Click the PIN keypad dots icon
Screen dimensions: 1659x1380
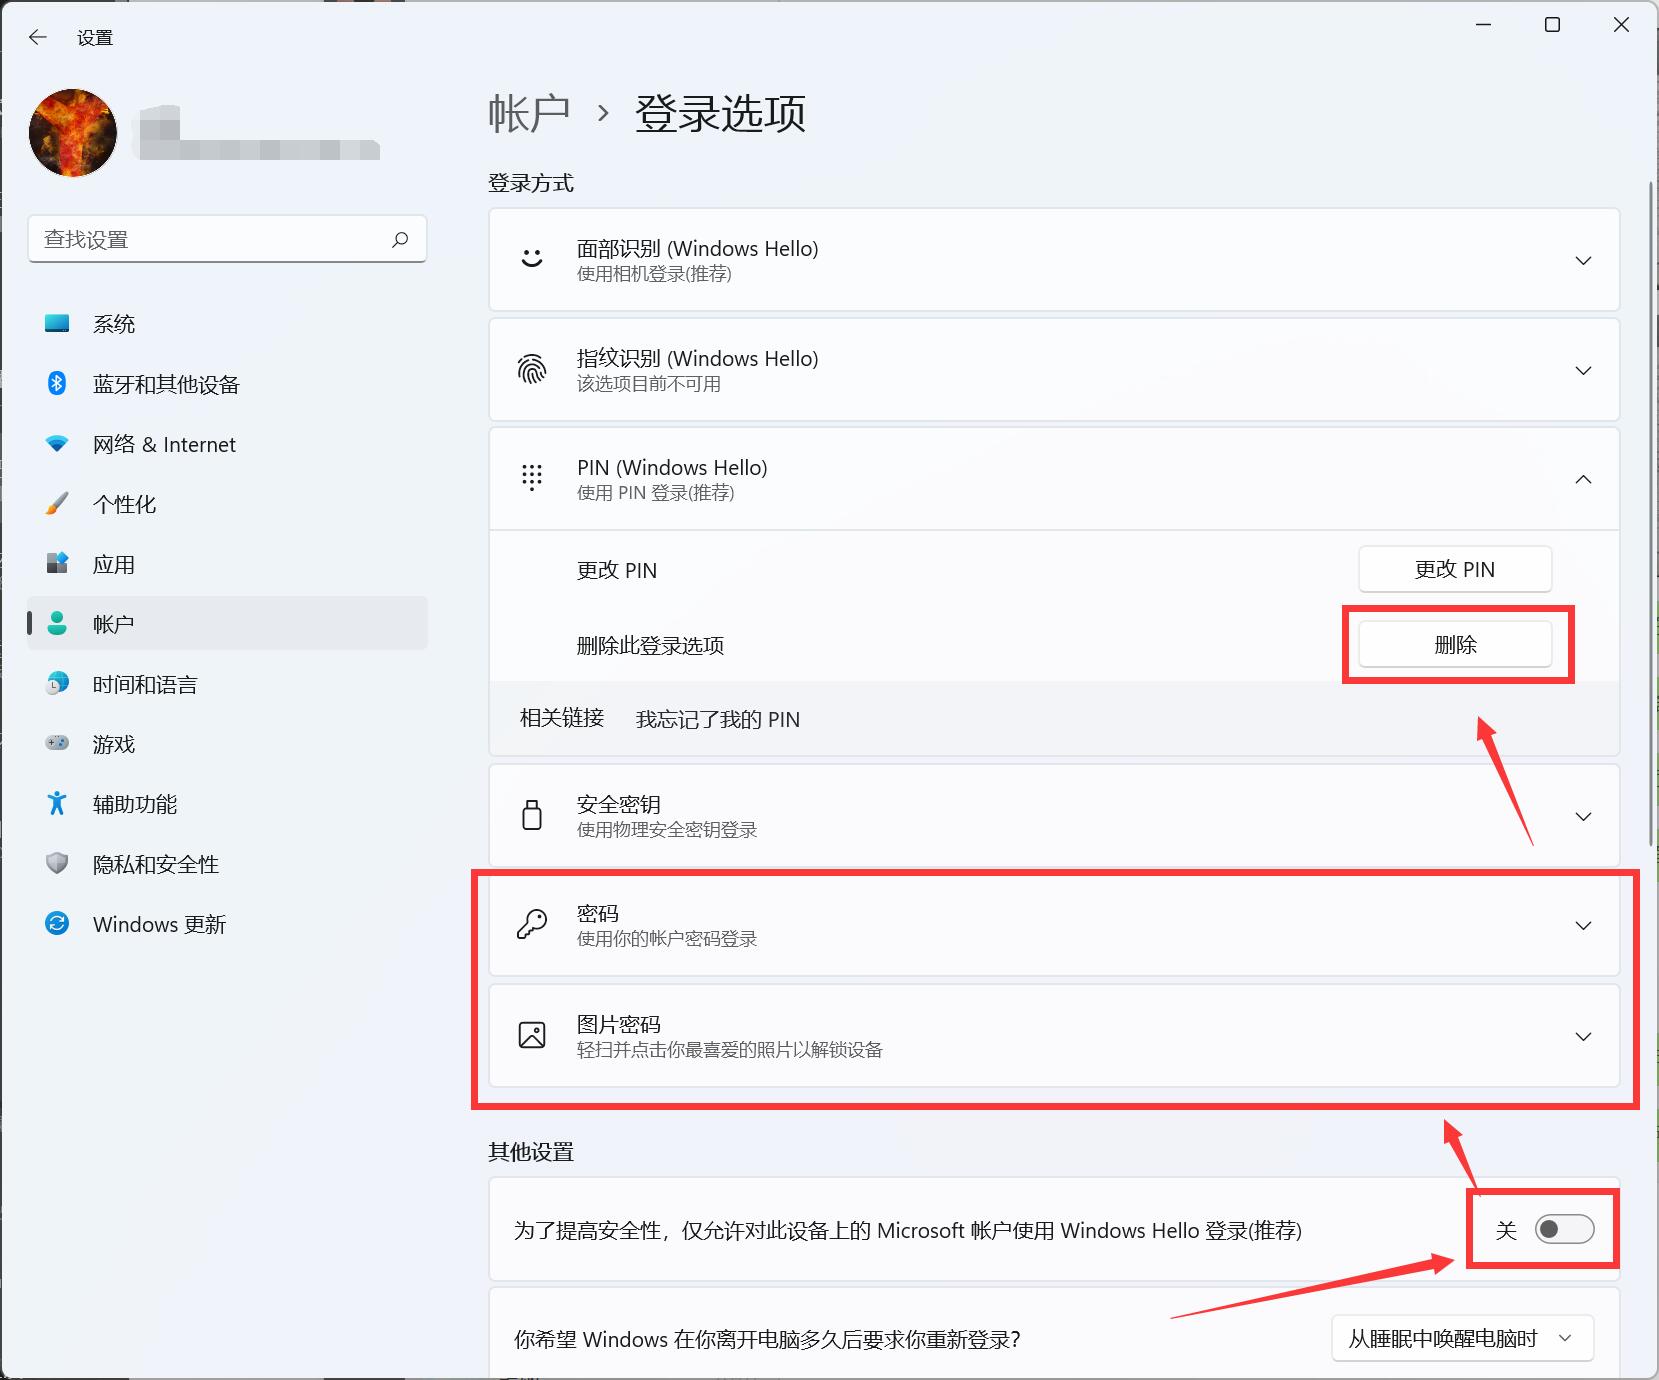532,478
